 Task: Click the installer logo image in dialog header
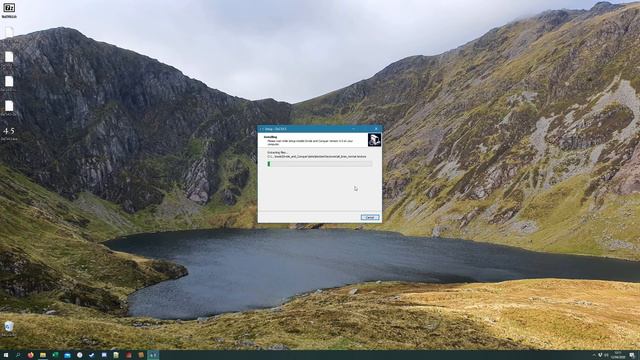click(374, 140)
